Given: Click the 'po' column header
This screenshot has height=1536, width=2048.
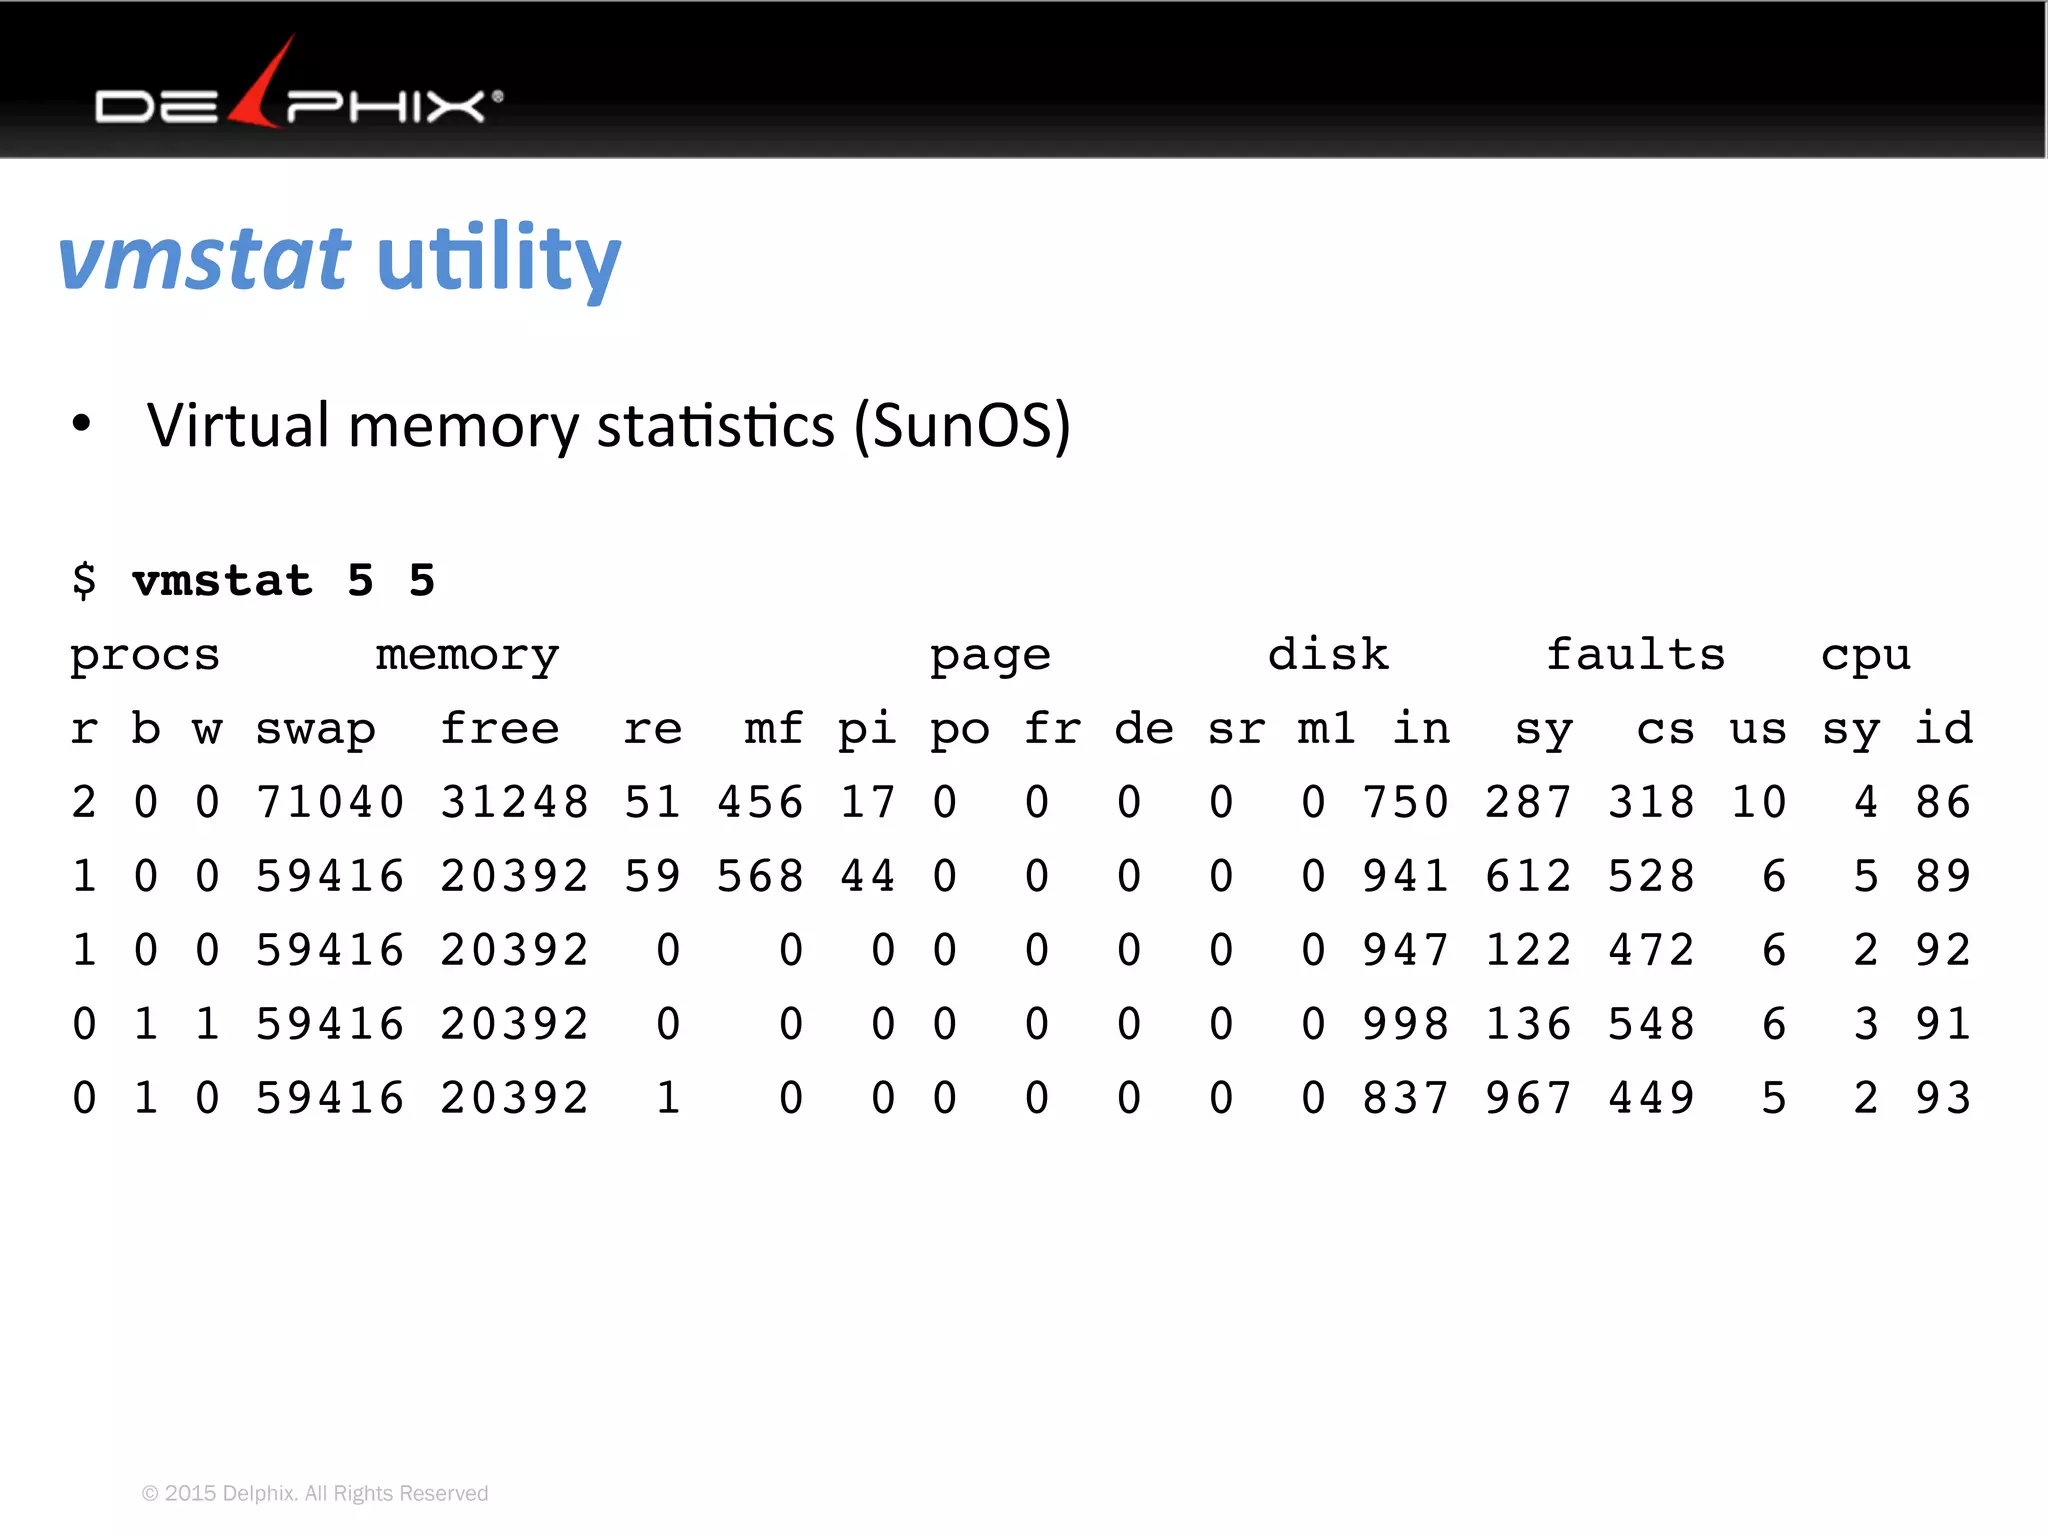Looking at the screenshot, I should pyautogui.click(x=959, y=731).
